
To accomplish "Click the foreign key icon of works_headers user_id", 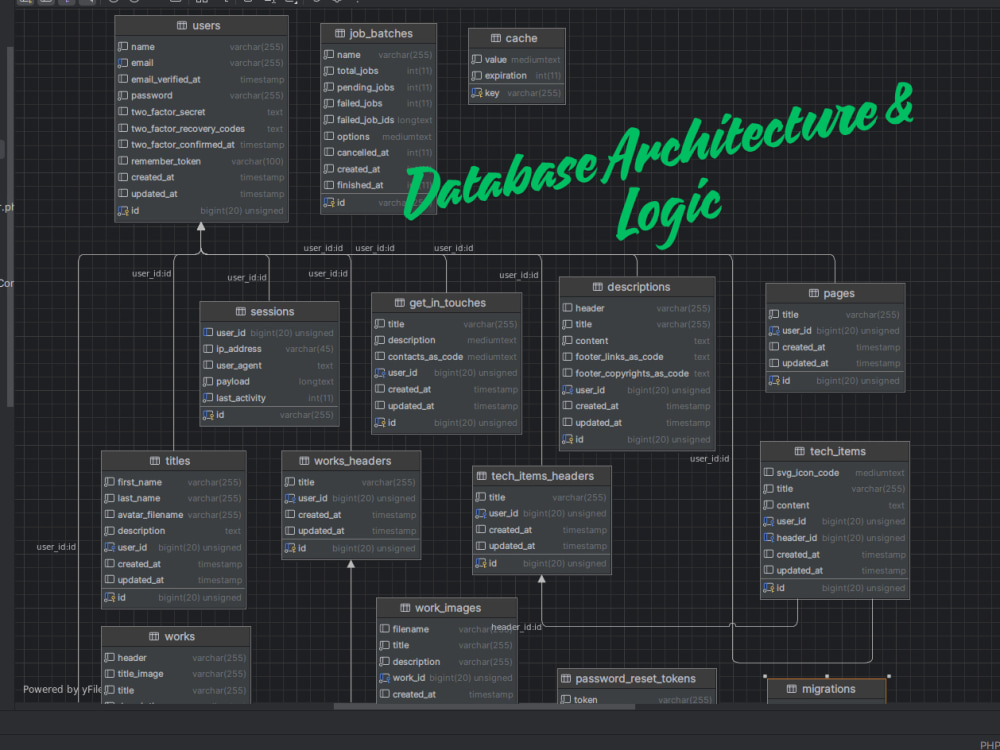I will [x=290, y=499].
